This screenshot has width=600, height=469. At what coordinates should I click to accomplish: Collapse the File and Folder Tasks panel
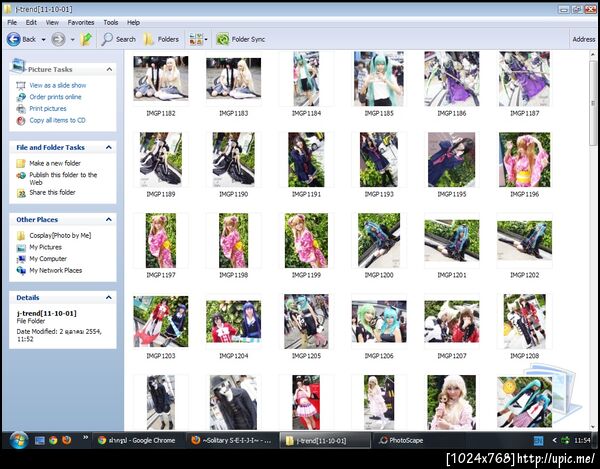pos(109,147)
